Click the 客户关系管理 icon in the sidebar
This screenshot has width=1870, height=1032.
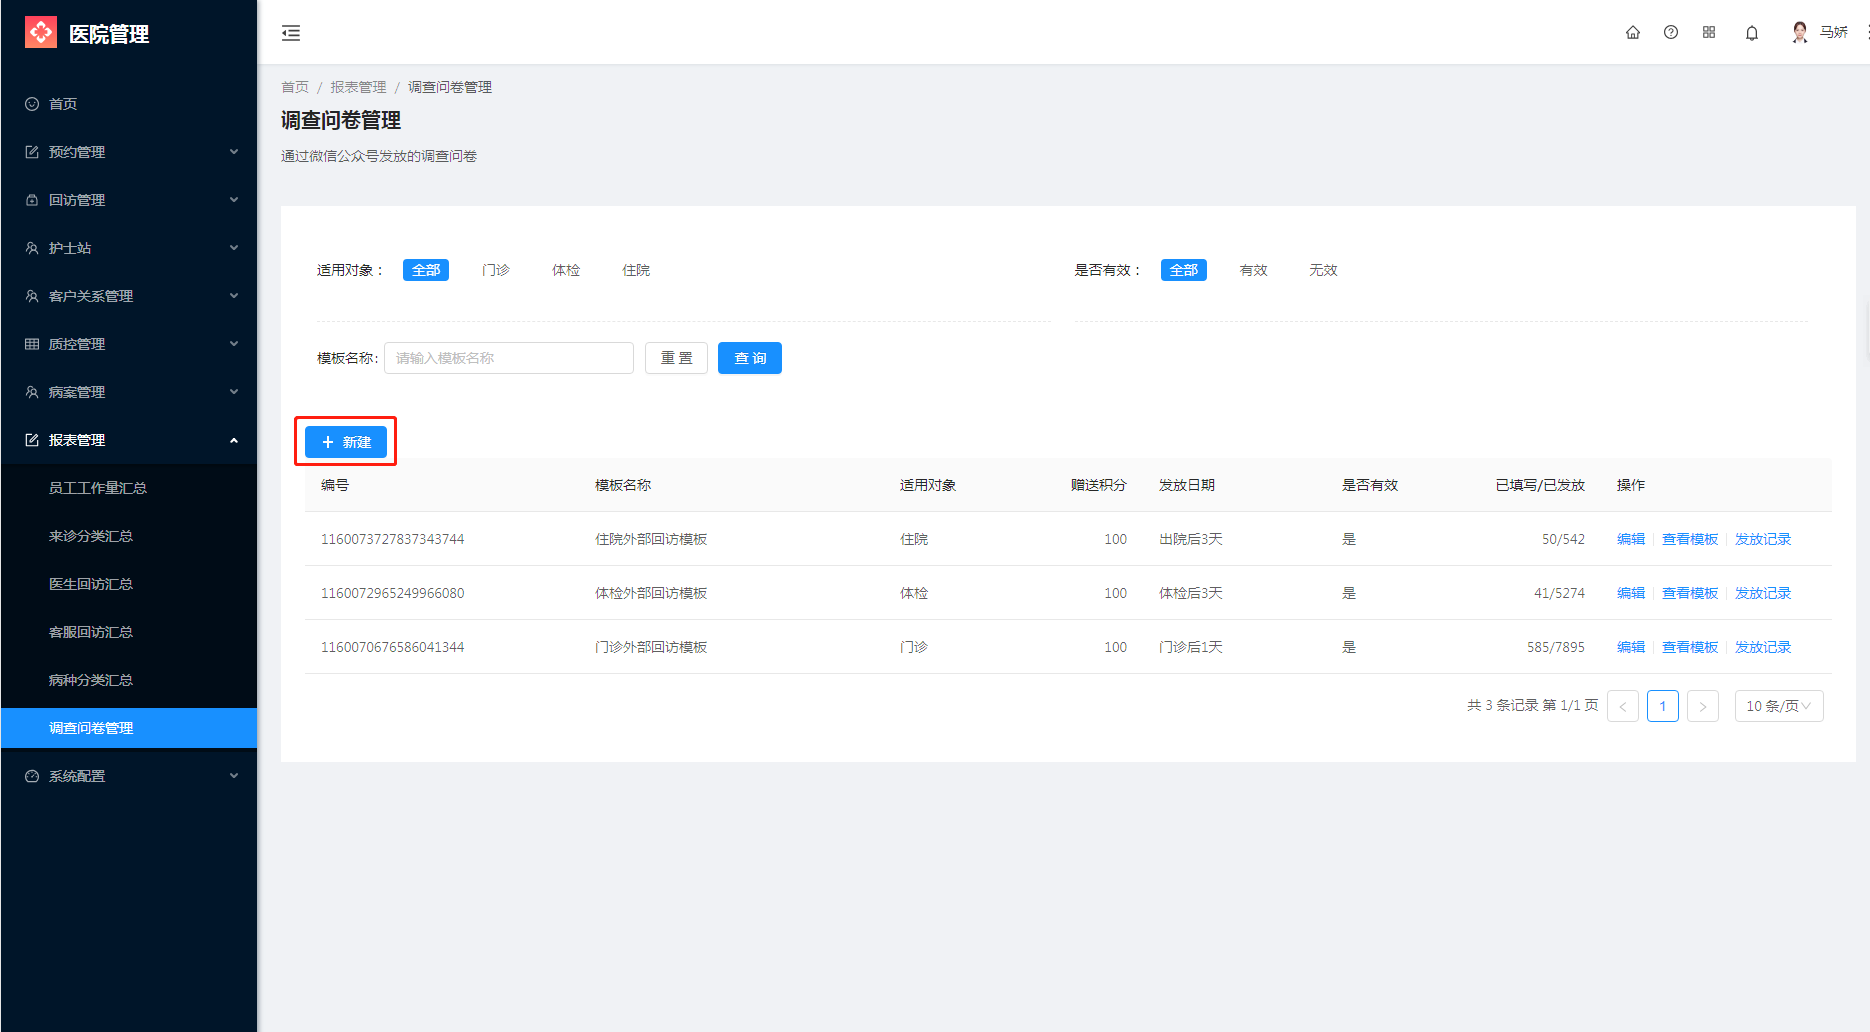tap(32, 296)
